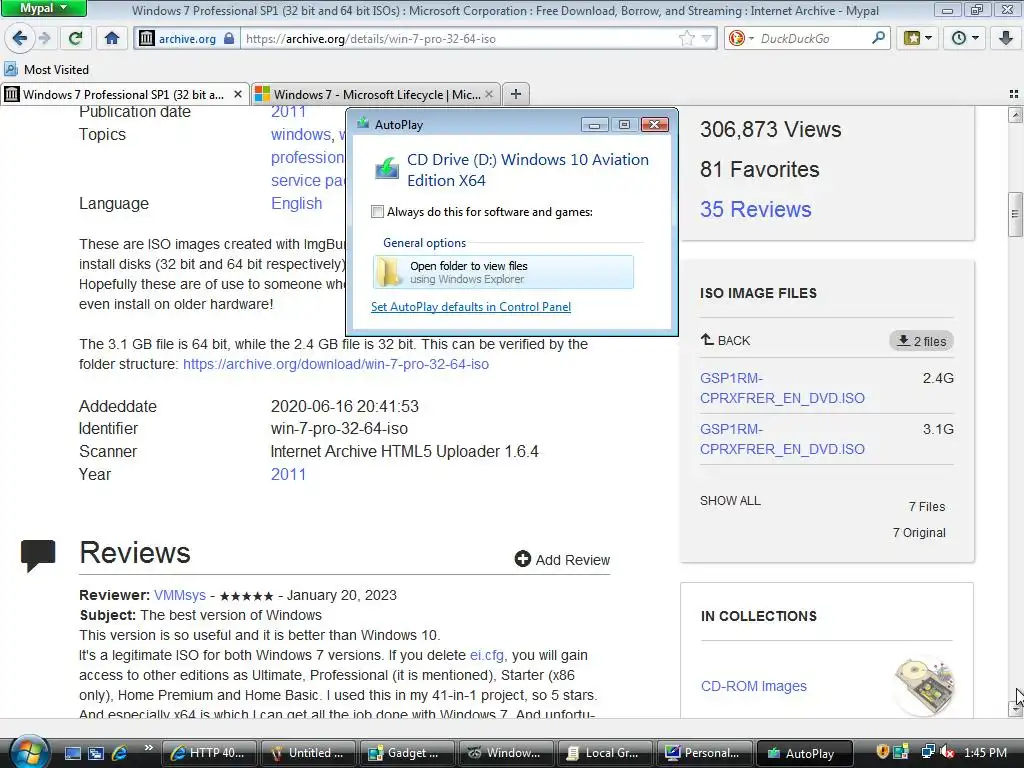Close the Windows 7 Professional SP1 tab
The width and height of the screenshot is (1024, 768).
(x=238, y=95)
